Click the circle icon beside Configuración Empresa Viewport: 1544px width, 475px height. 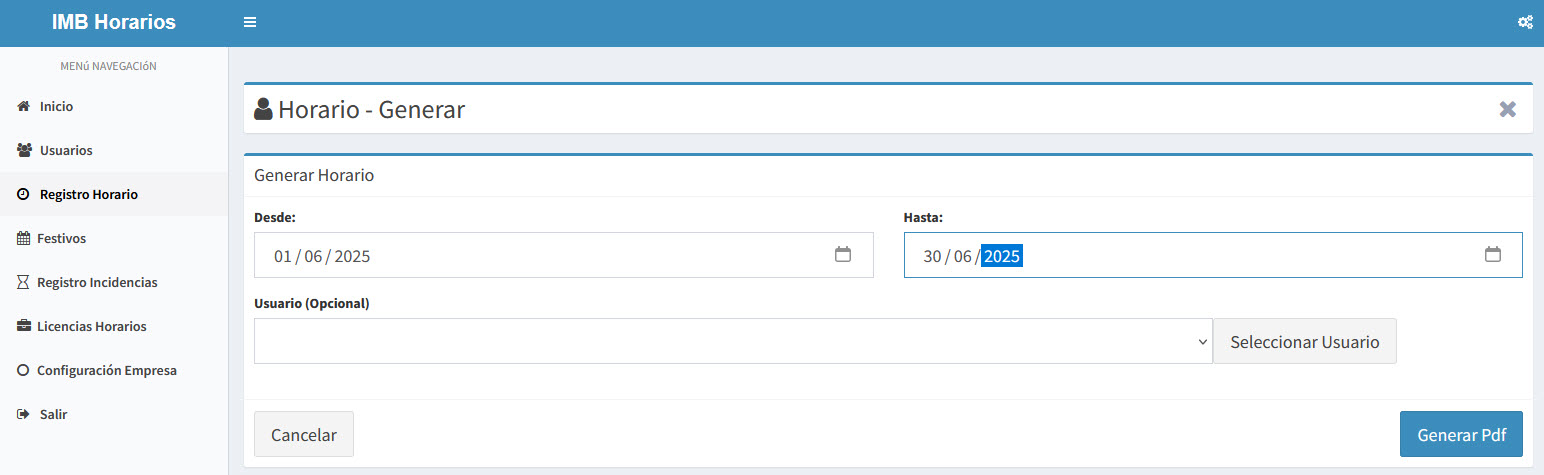[x=23, y=370]
